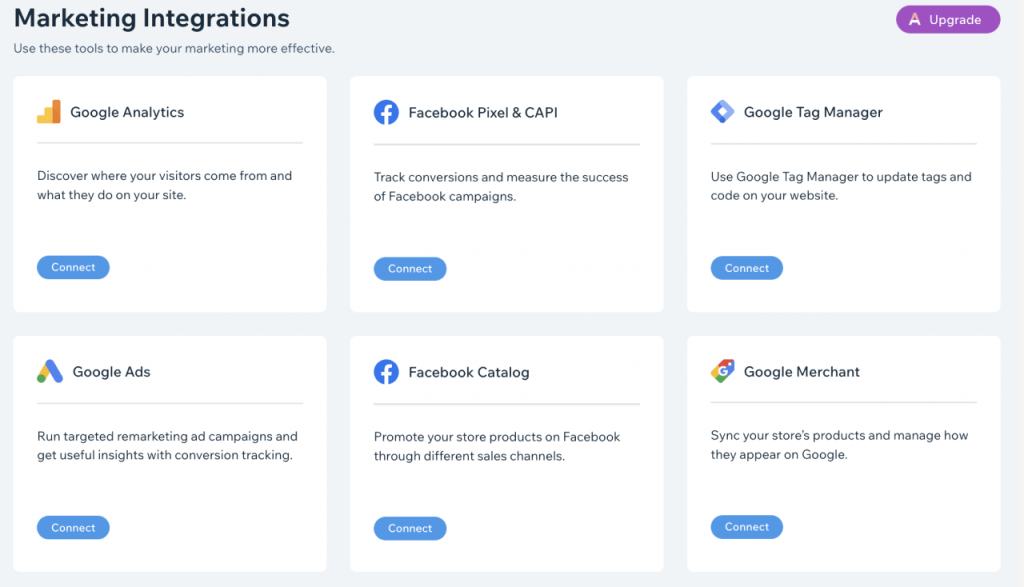Connect Google Analytics
Screen dimensions: 1024x587
[73, 267]
